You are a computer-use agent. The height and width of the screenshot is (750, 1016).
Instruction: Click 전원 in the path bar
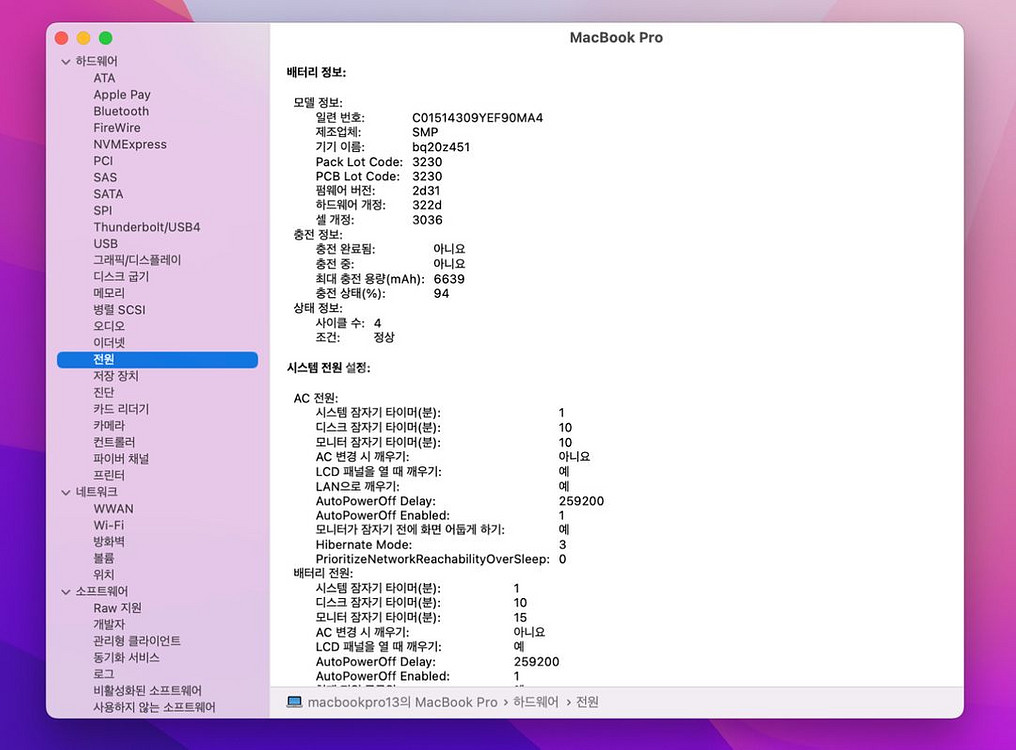pyautogui.click(x=587, y=702)
